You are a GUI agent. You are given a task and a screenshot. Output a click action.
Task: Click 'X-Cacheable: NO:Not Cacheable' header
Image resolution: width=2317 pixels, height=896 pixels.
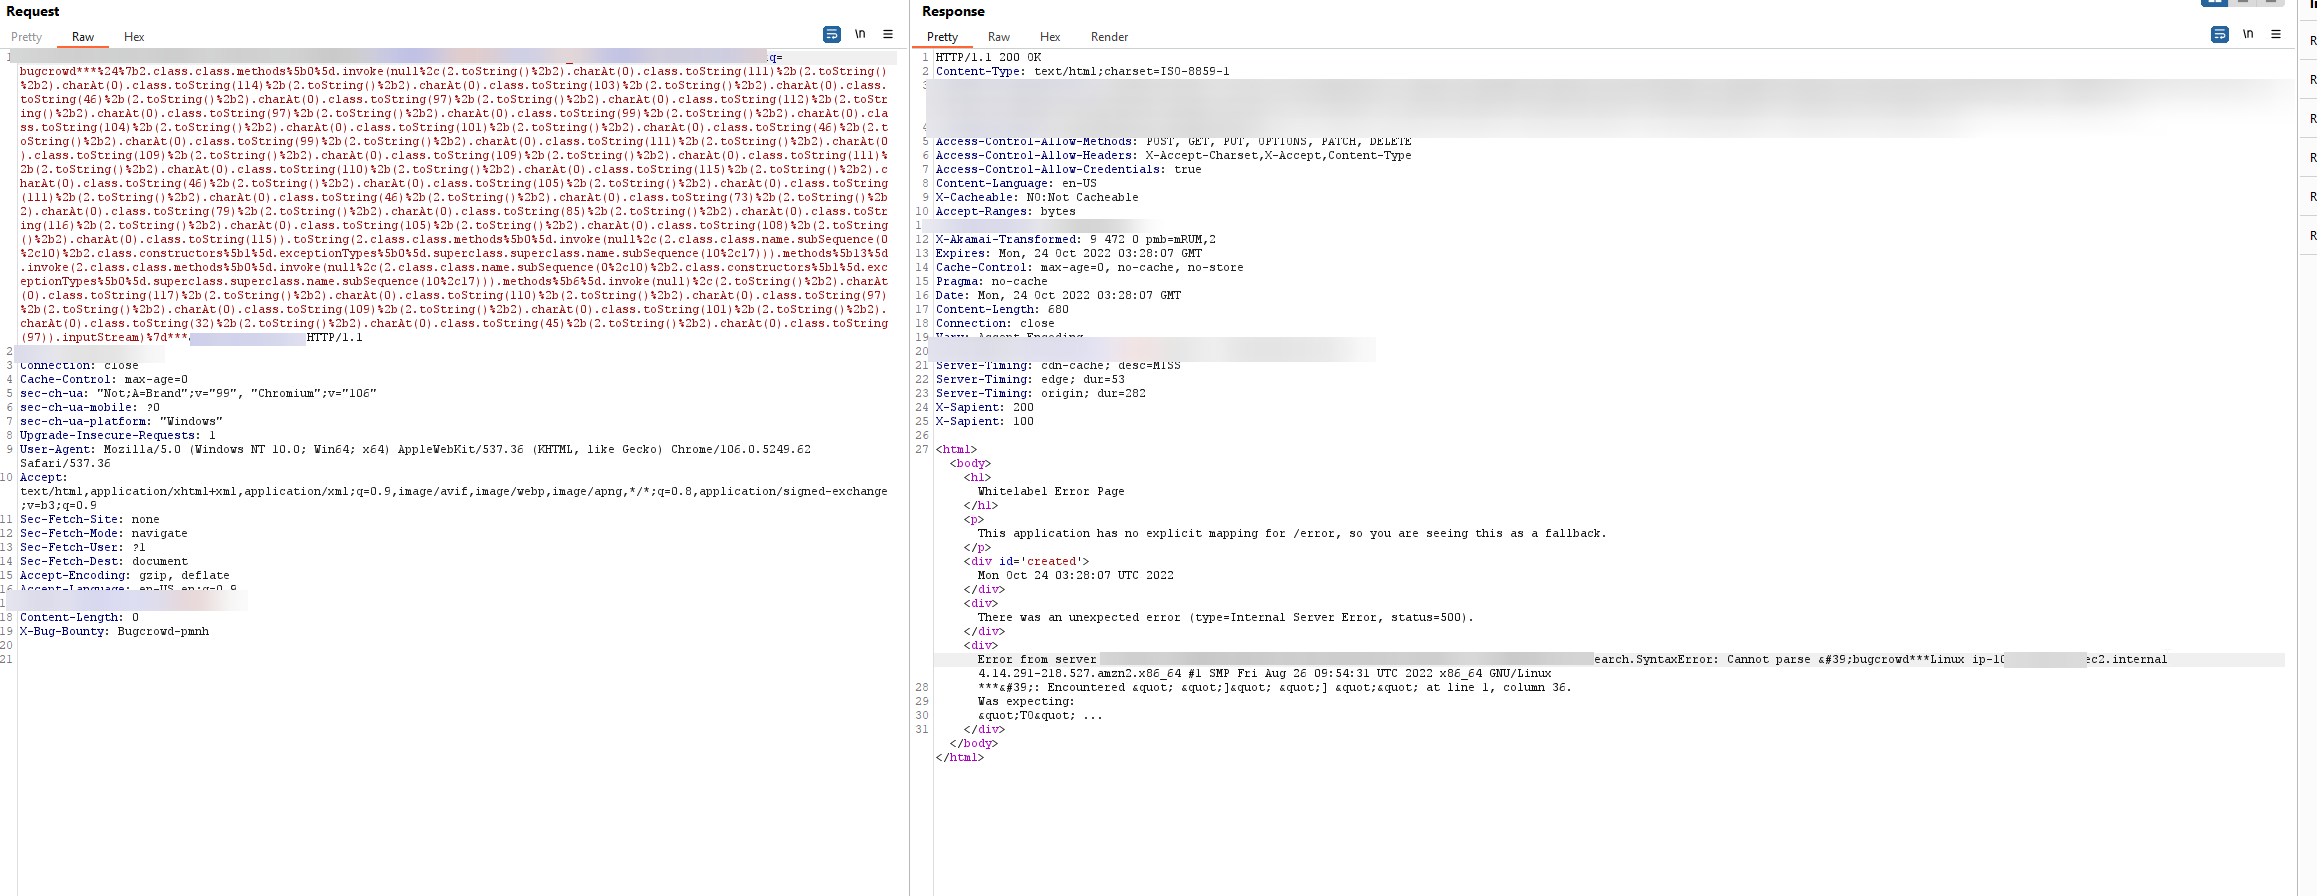click(1037, 198)
